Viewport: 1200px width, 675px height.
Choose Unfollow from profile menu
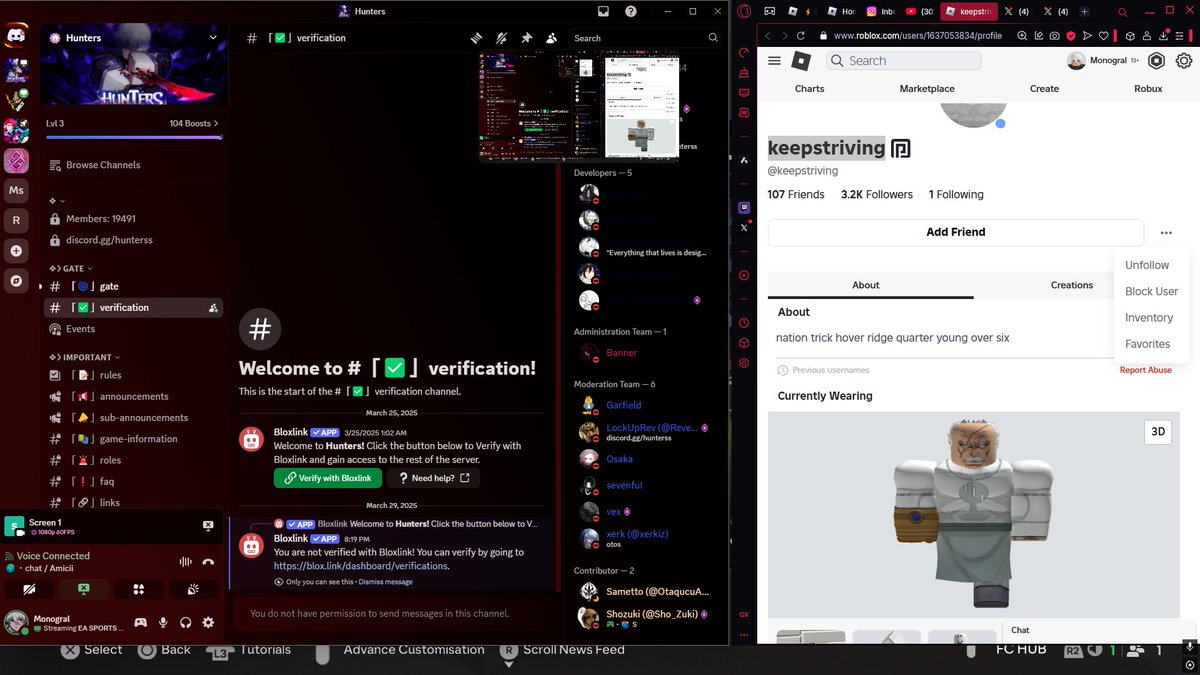(x=1147, y=265)
